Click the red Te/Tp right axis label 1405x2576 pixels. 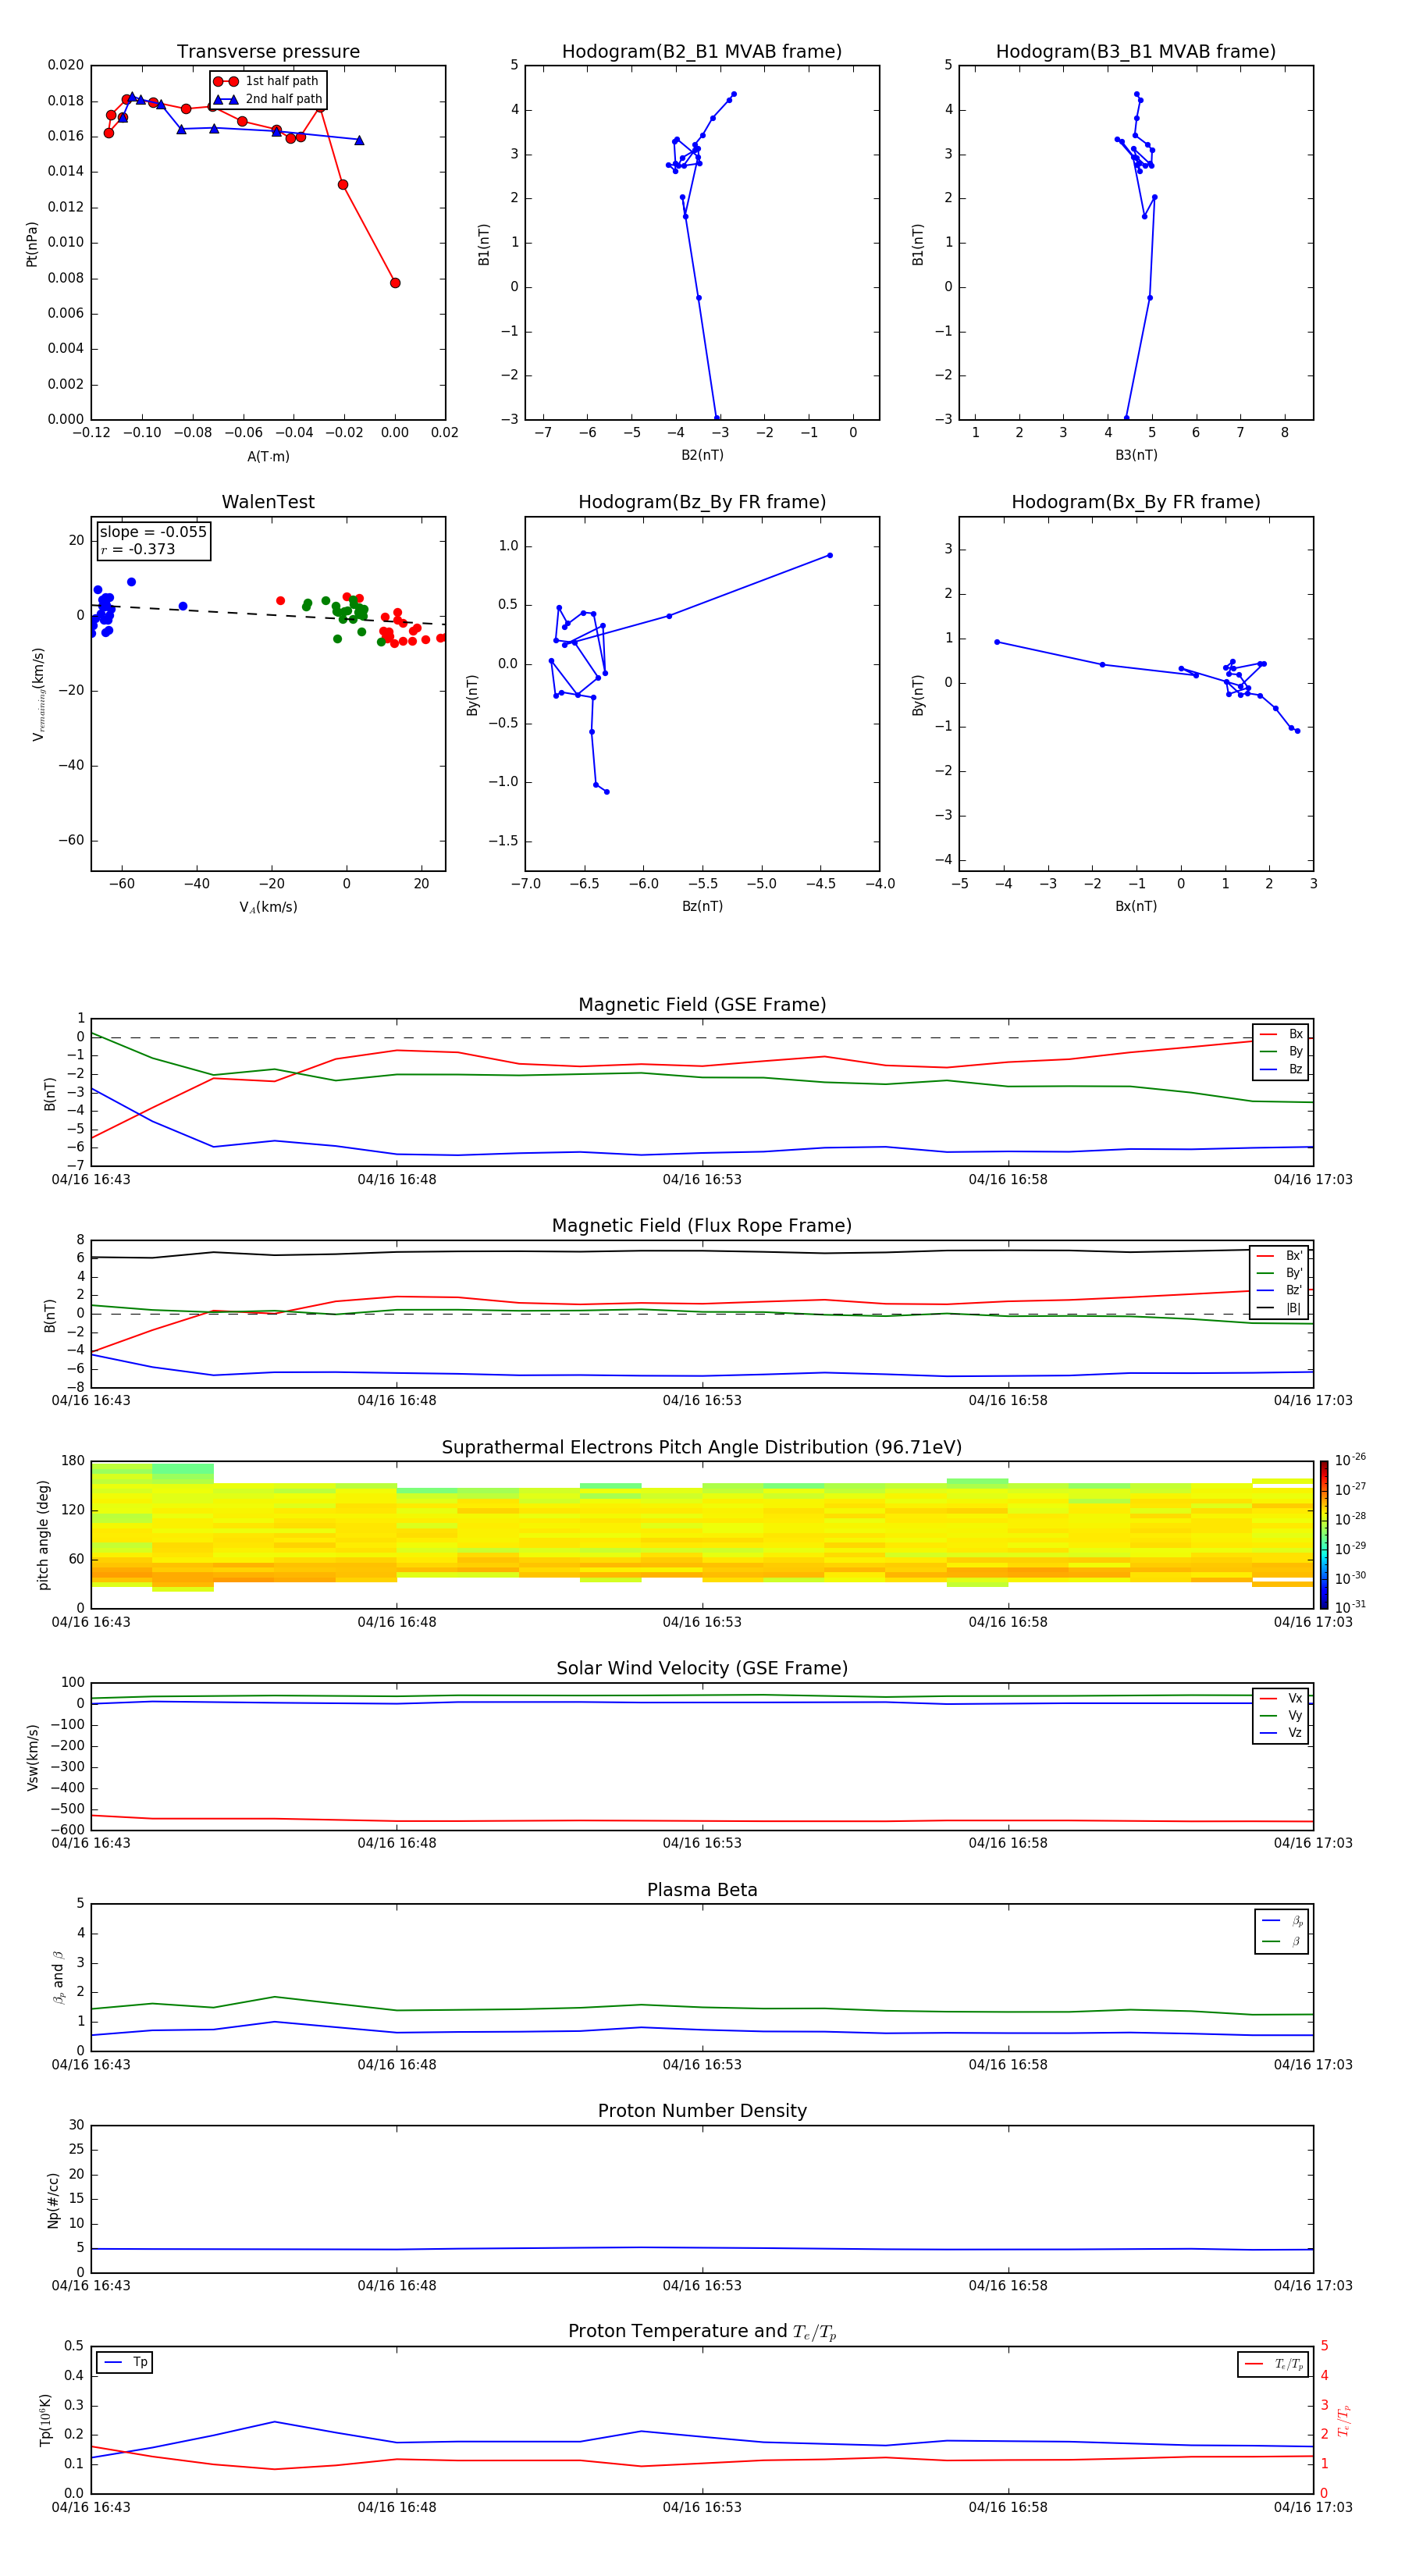(1343, 2421)
